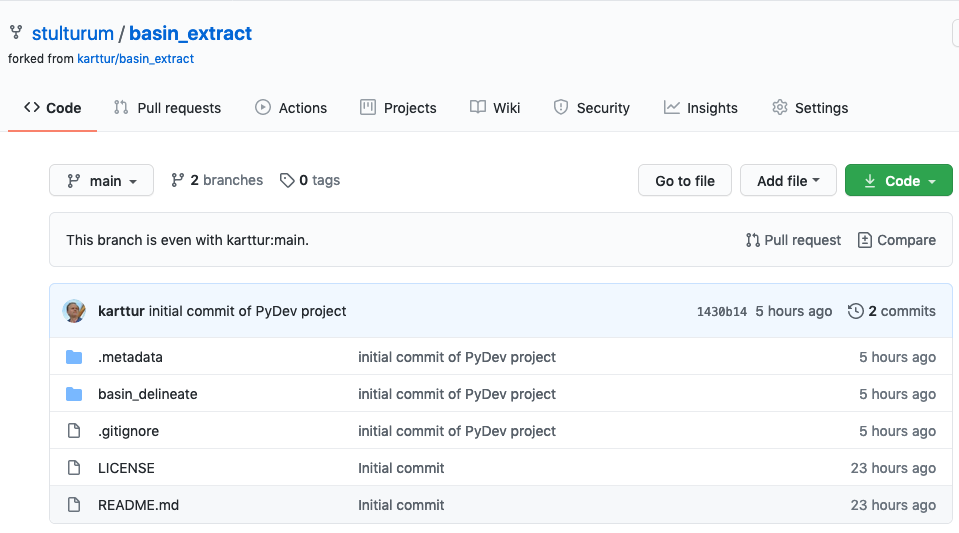Open the green Code download dropdown
This screenshot has height=533, width=959.
(898, 181)
